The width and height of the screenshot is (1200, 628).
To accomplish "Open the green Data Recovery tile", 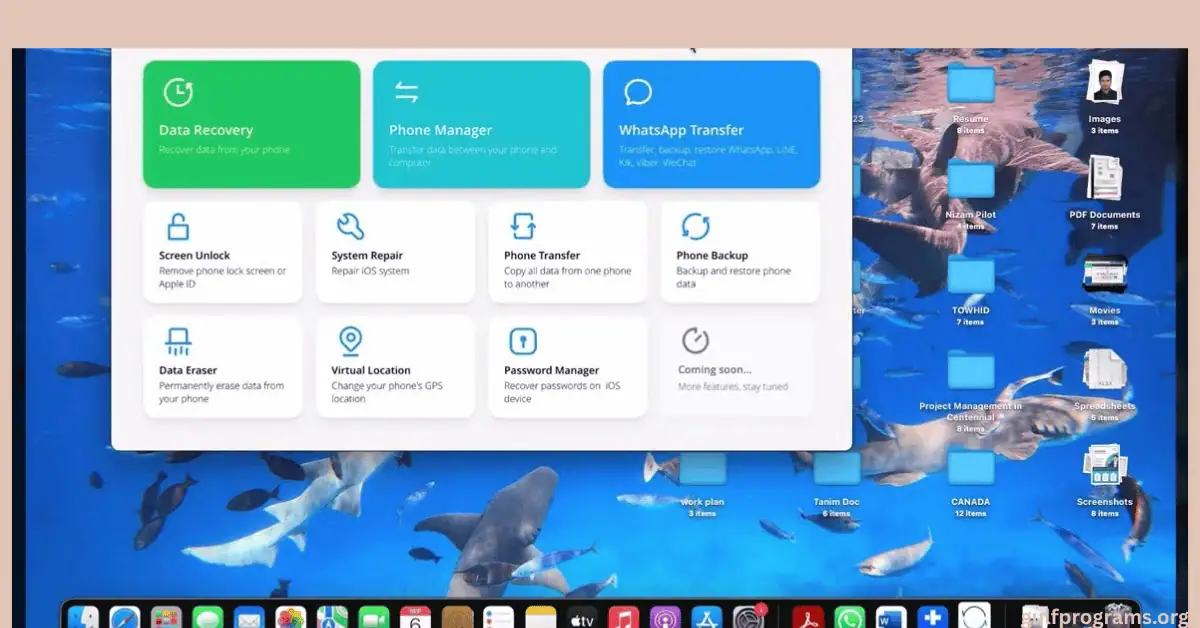I will [x=251, y=124].
